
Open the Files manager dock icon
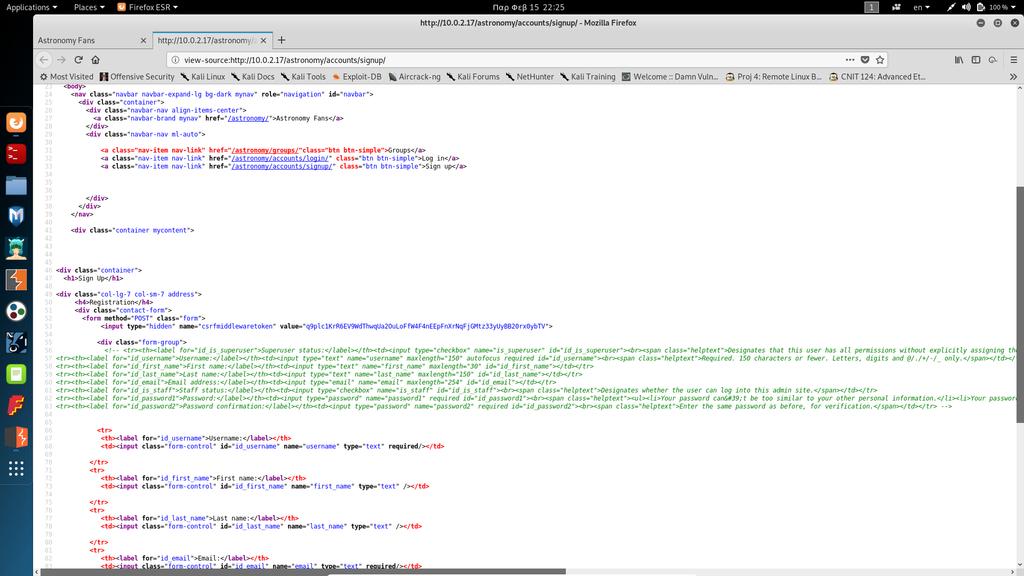(x=16, y=185)
